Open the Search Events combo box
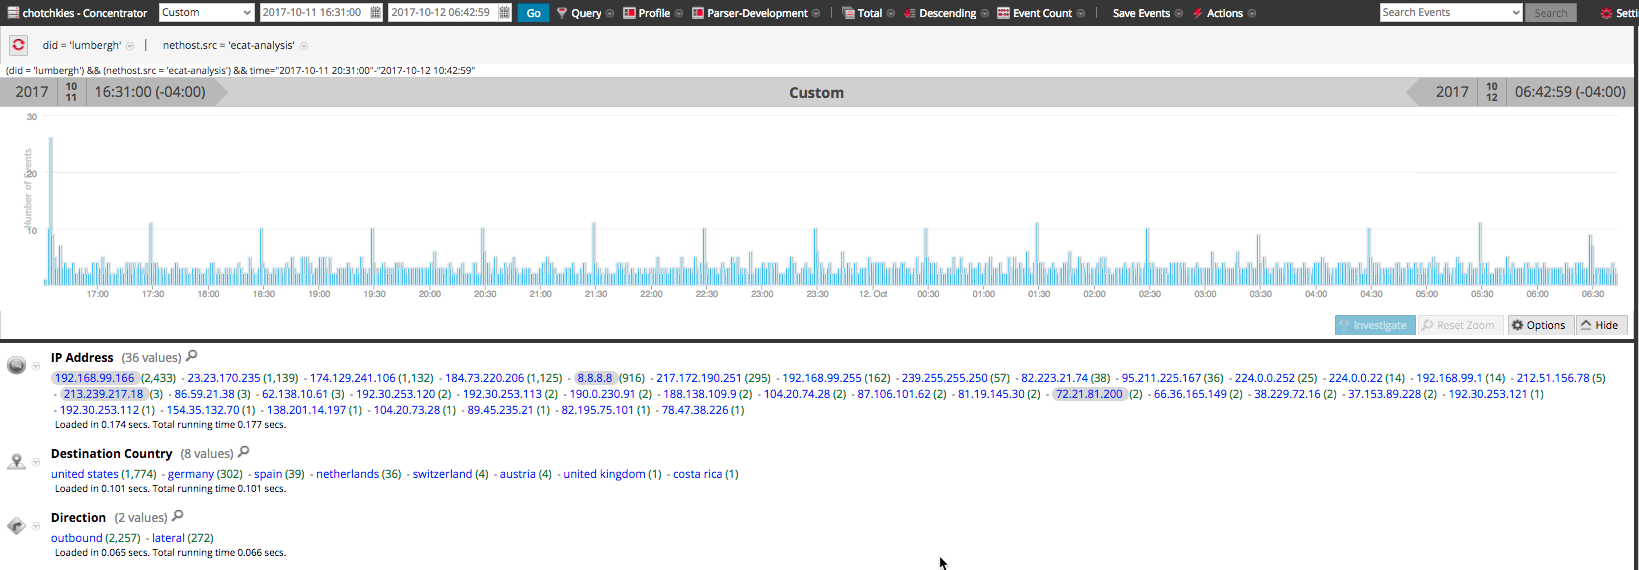Image resolution: width=1639 pixels, height=570 pixels. click(x=1450, y=12)
